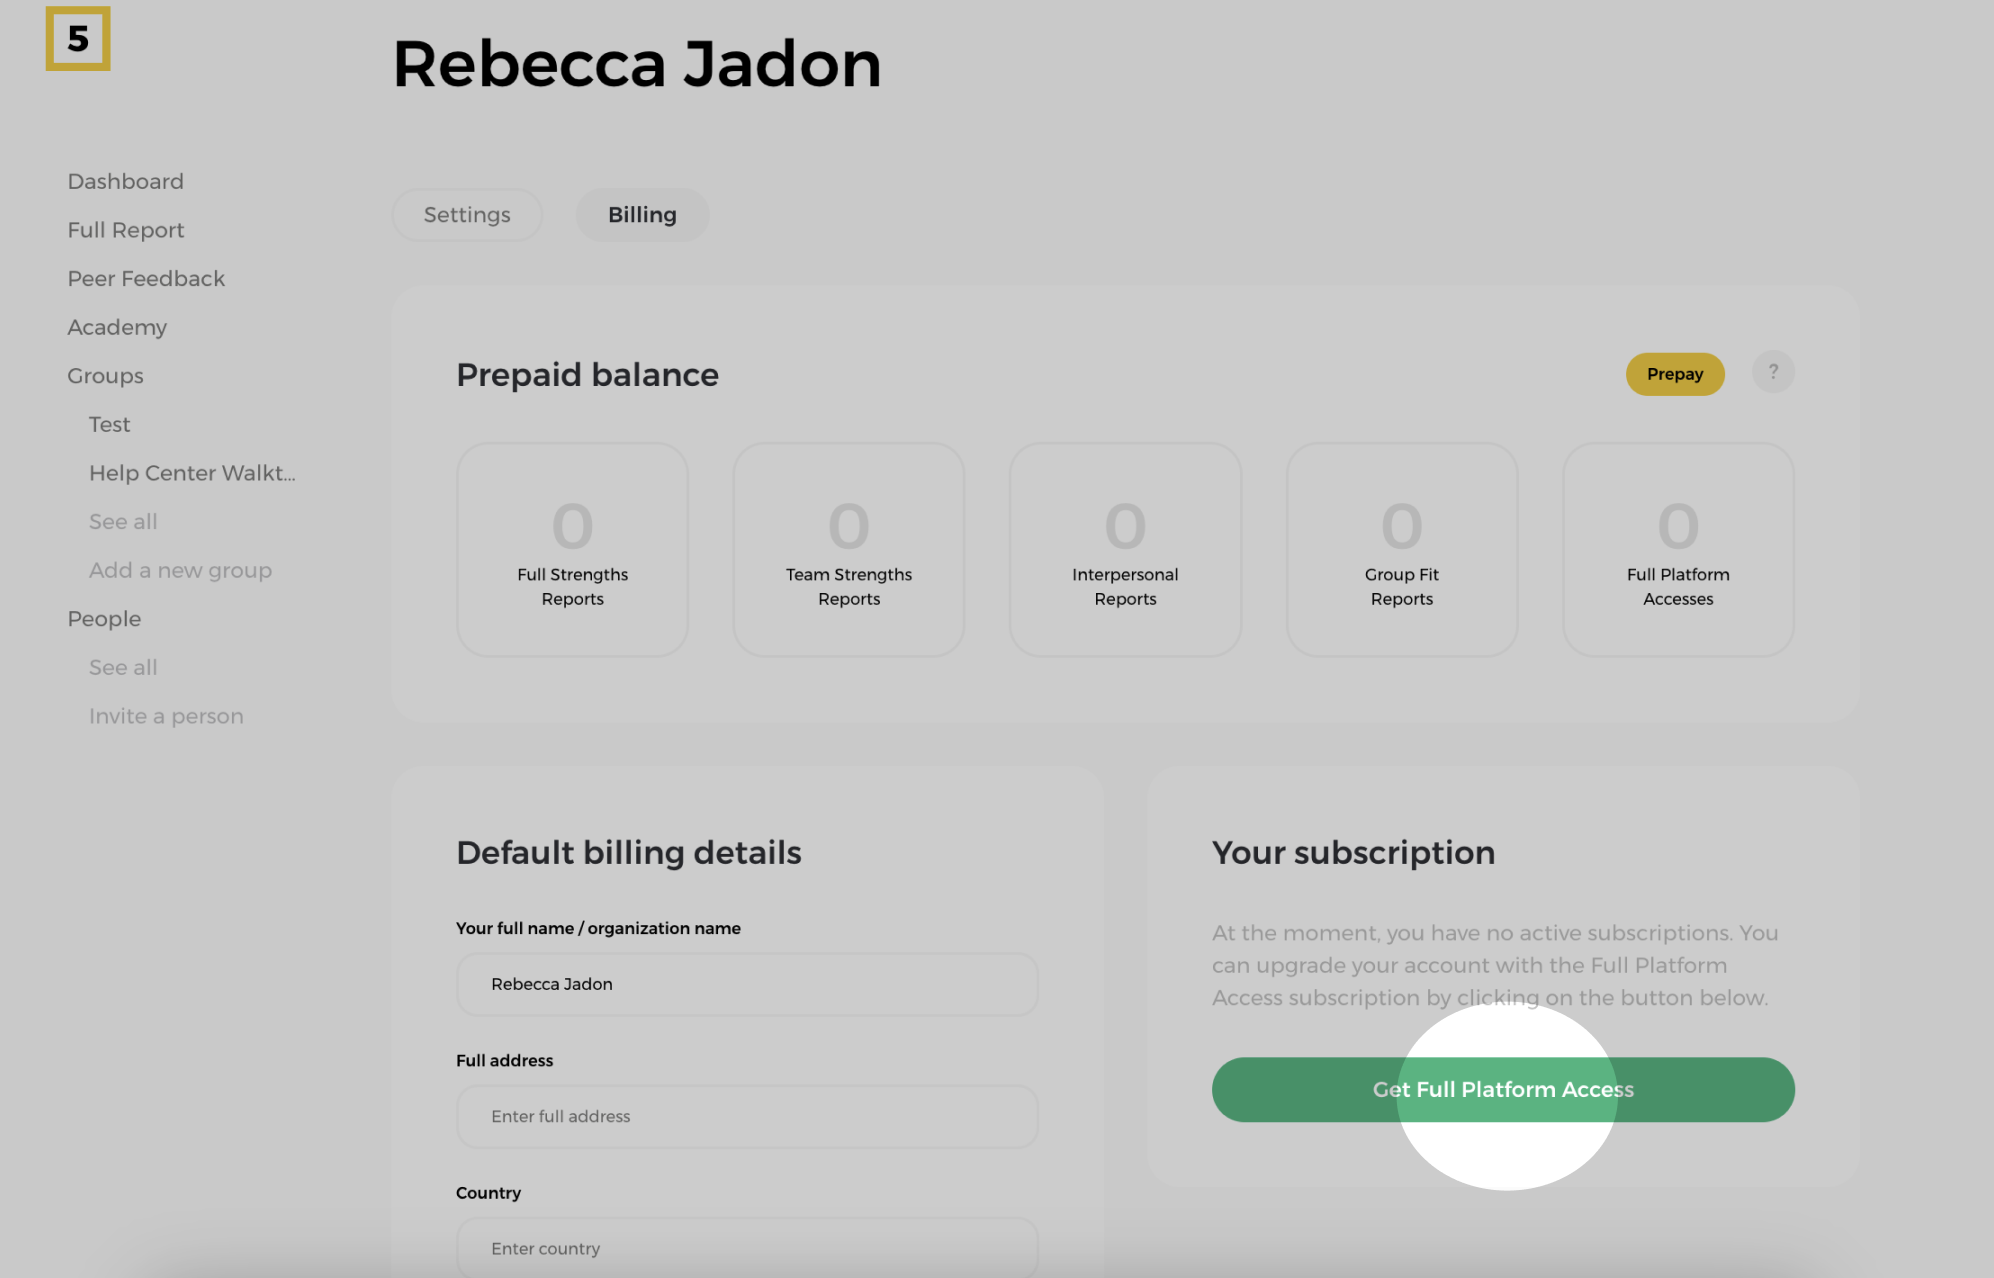Screen dimensions: 1994x1278
Task: Click Add a new group link
Action: tap(180, 570)
